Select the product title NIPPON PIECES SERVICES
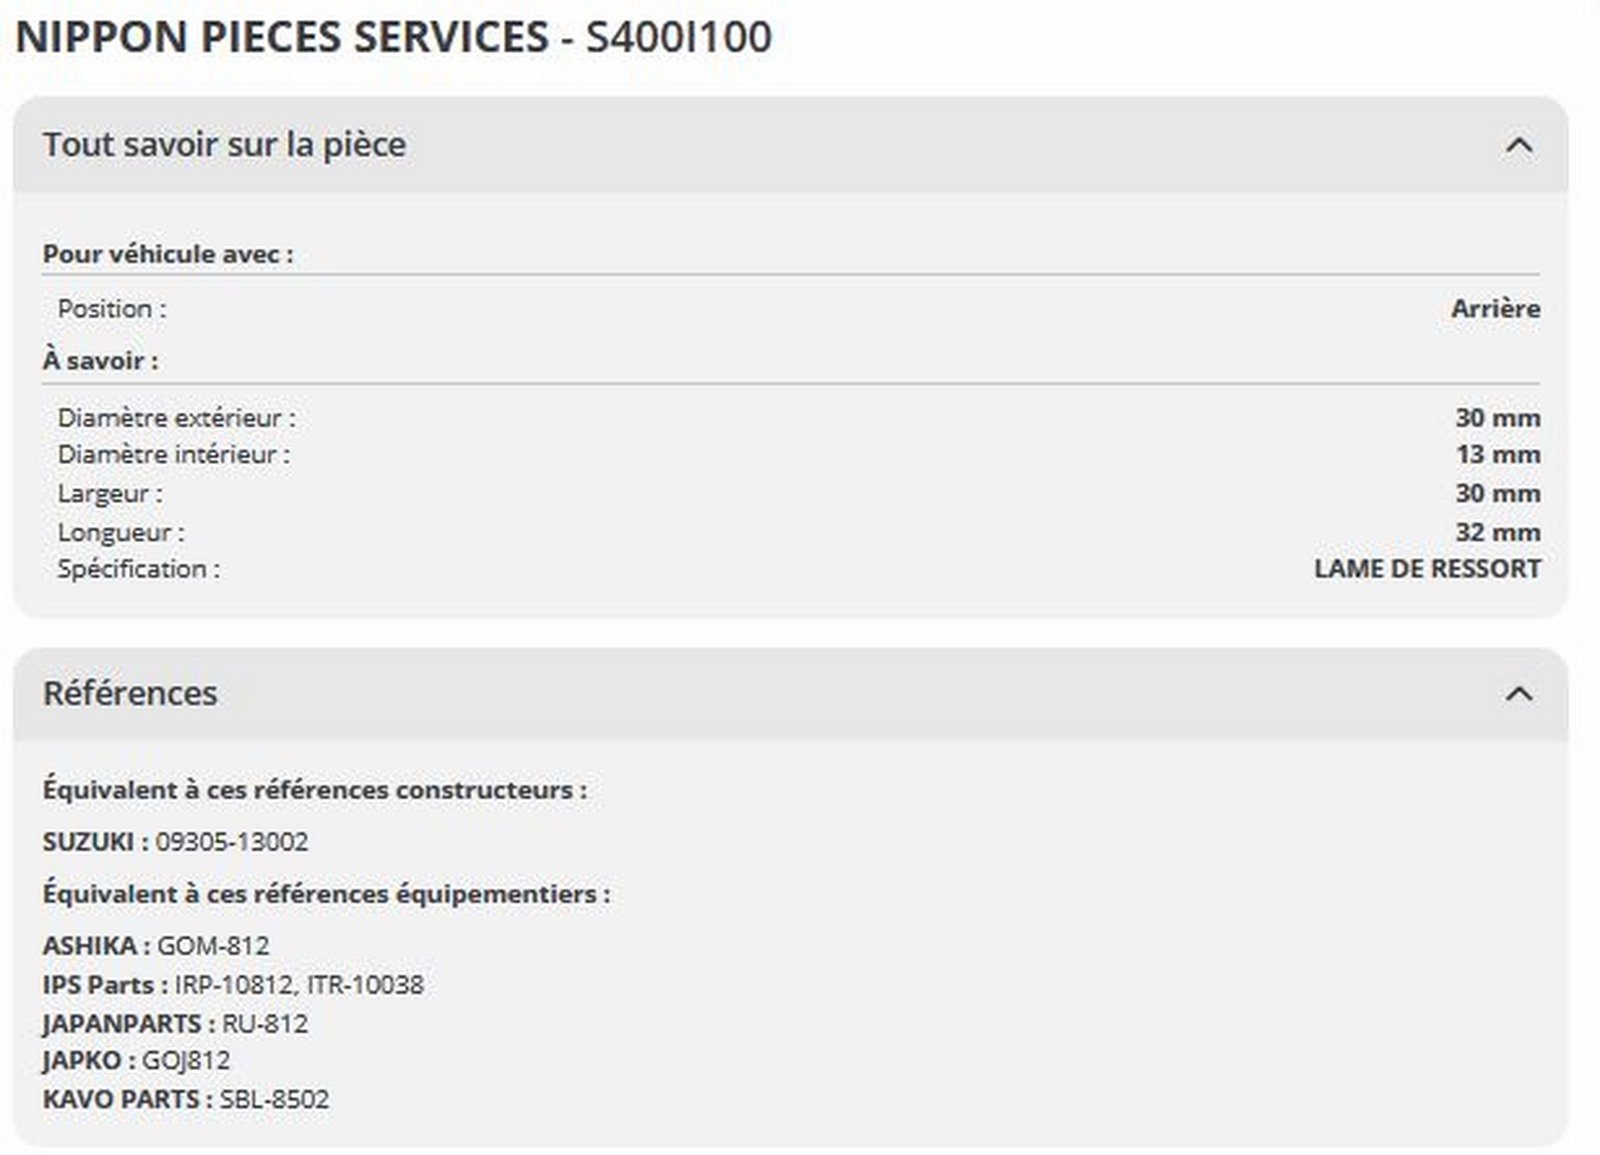 click(283, 38)
